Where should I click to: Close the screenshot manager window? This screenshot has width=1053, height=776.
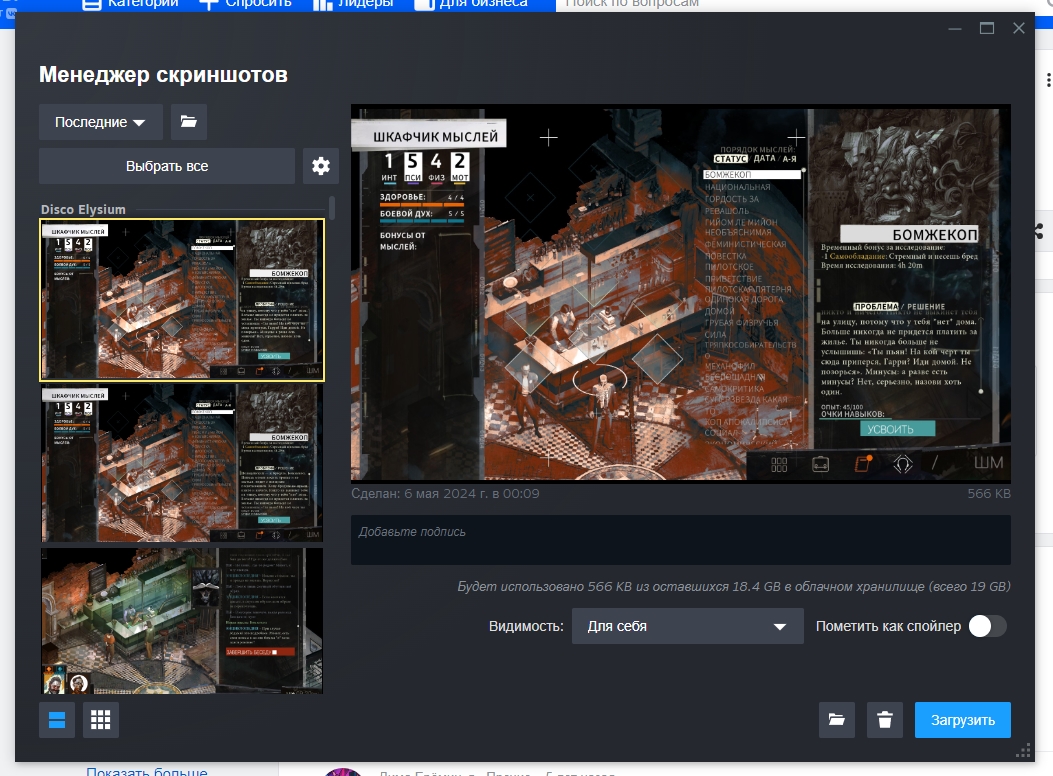point(1019,28)
